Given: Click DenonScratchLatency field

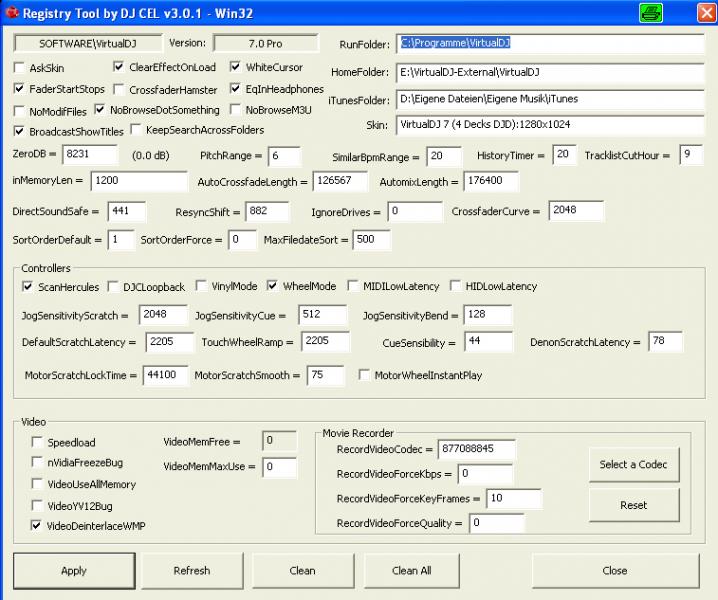Looking at the screenshot, I should click(665, 341).
